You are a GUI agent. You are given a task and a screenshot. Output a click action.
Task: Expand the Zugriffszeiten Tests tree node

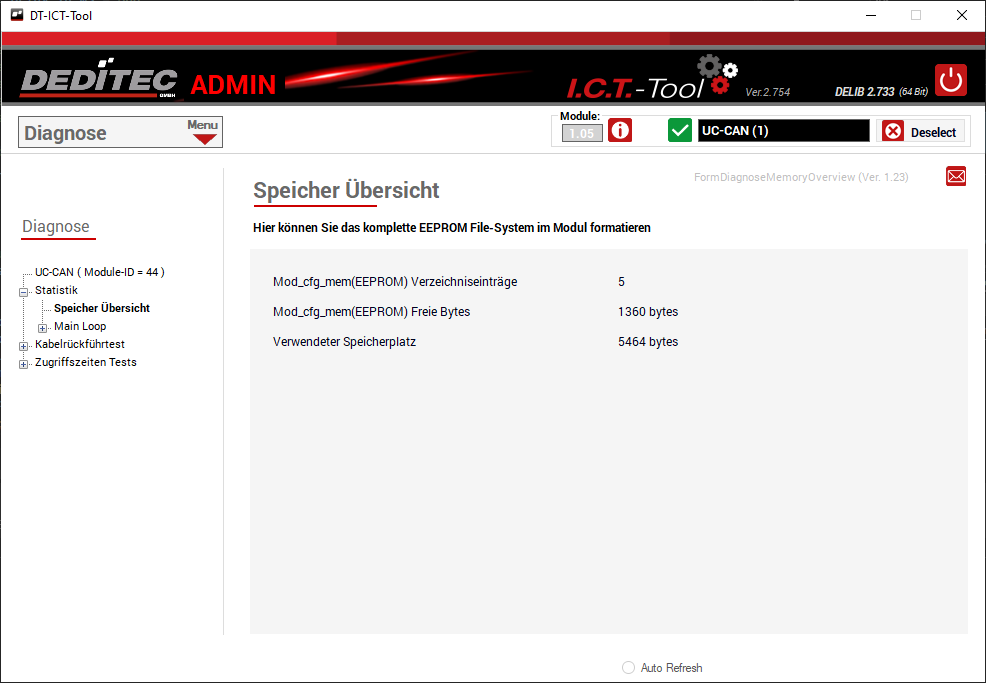point(24,363)
